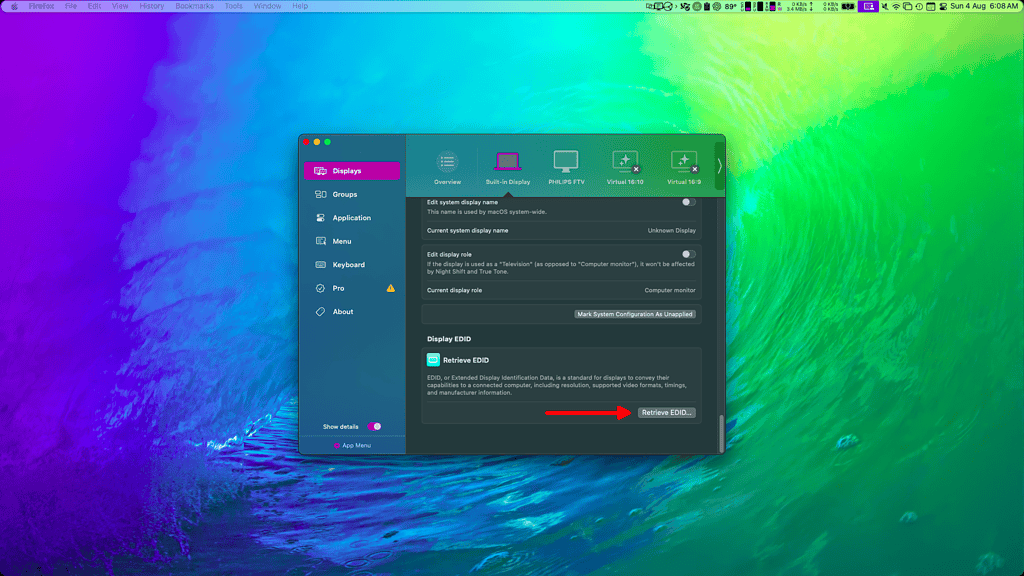The height and width of the screenshot is (576, 1024).
Task: Disable the Show details toggle
Action: pyautogui.click(x=376, y=425)
